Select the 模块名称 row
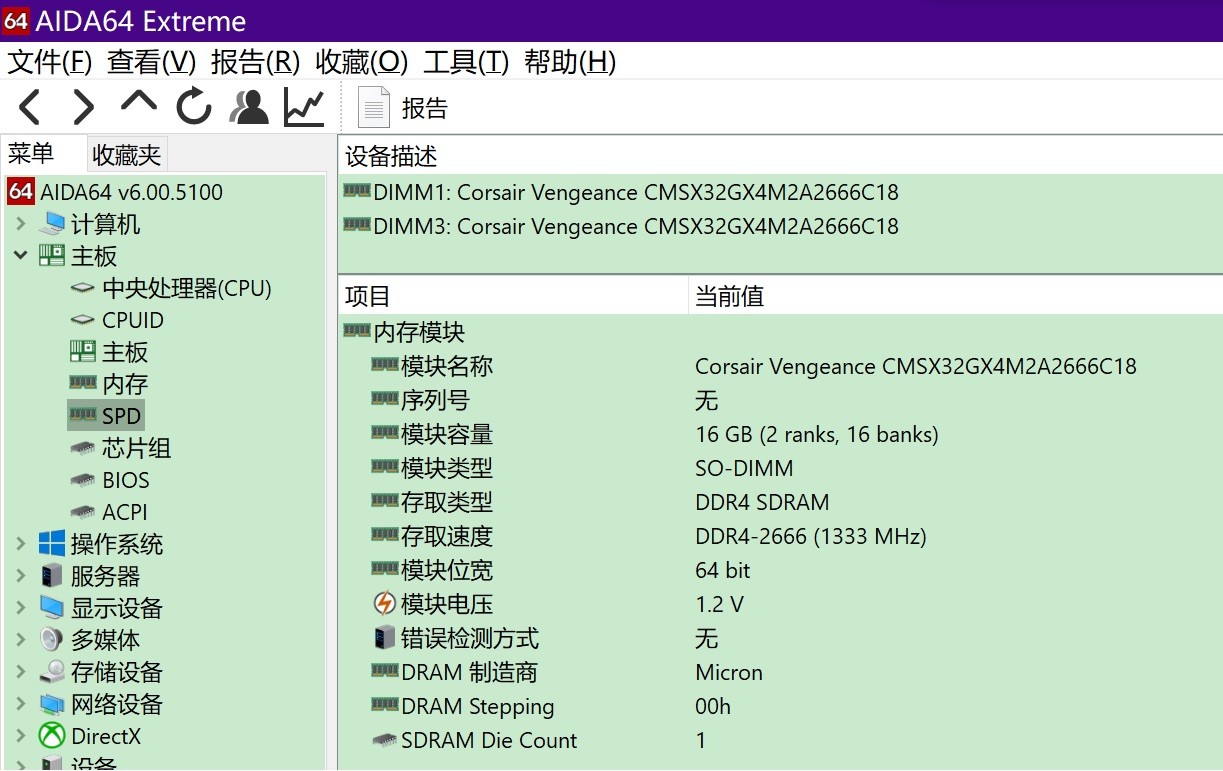 pos(780,366)
